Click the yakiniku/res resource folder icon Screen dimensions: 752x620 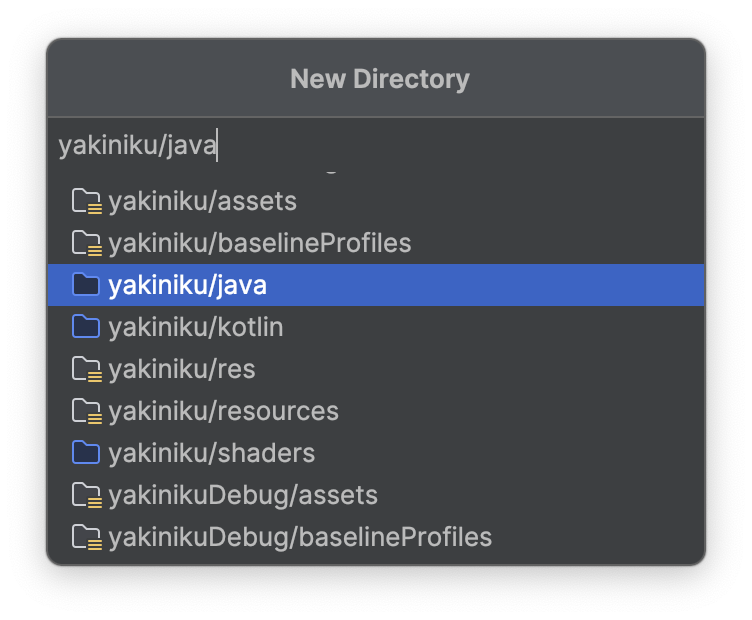[x=87, y=369]
